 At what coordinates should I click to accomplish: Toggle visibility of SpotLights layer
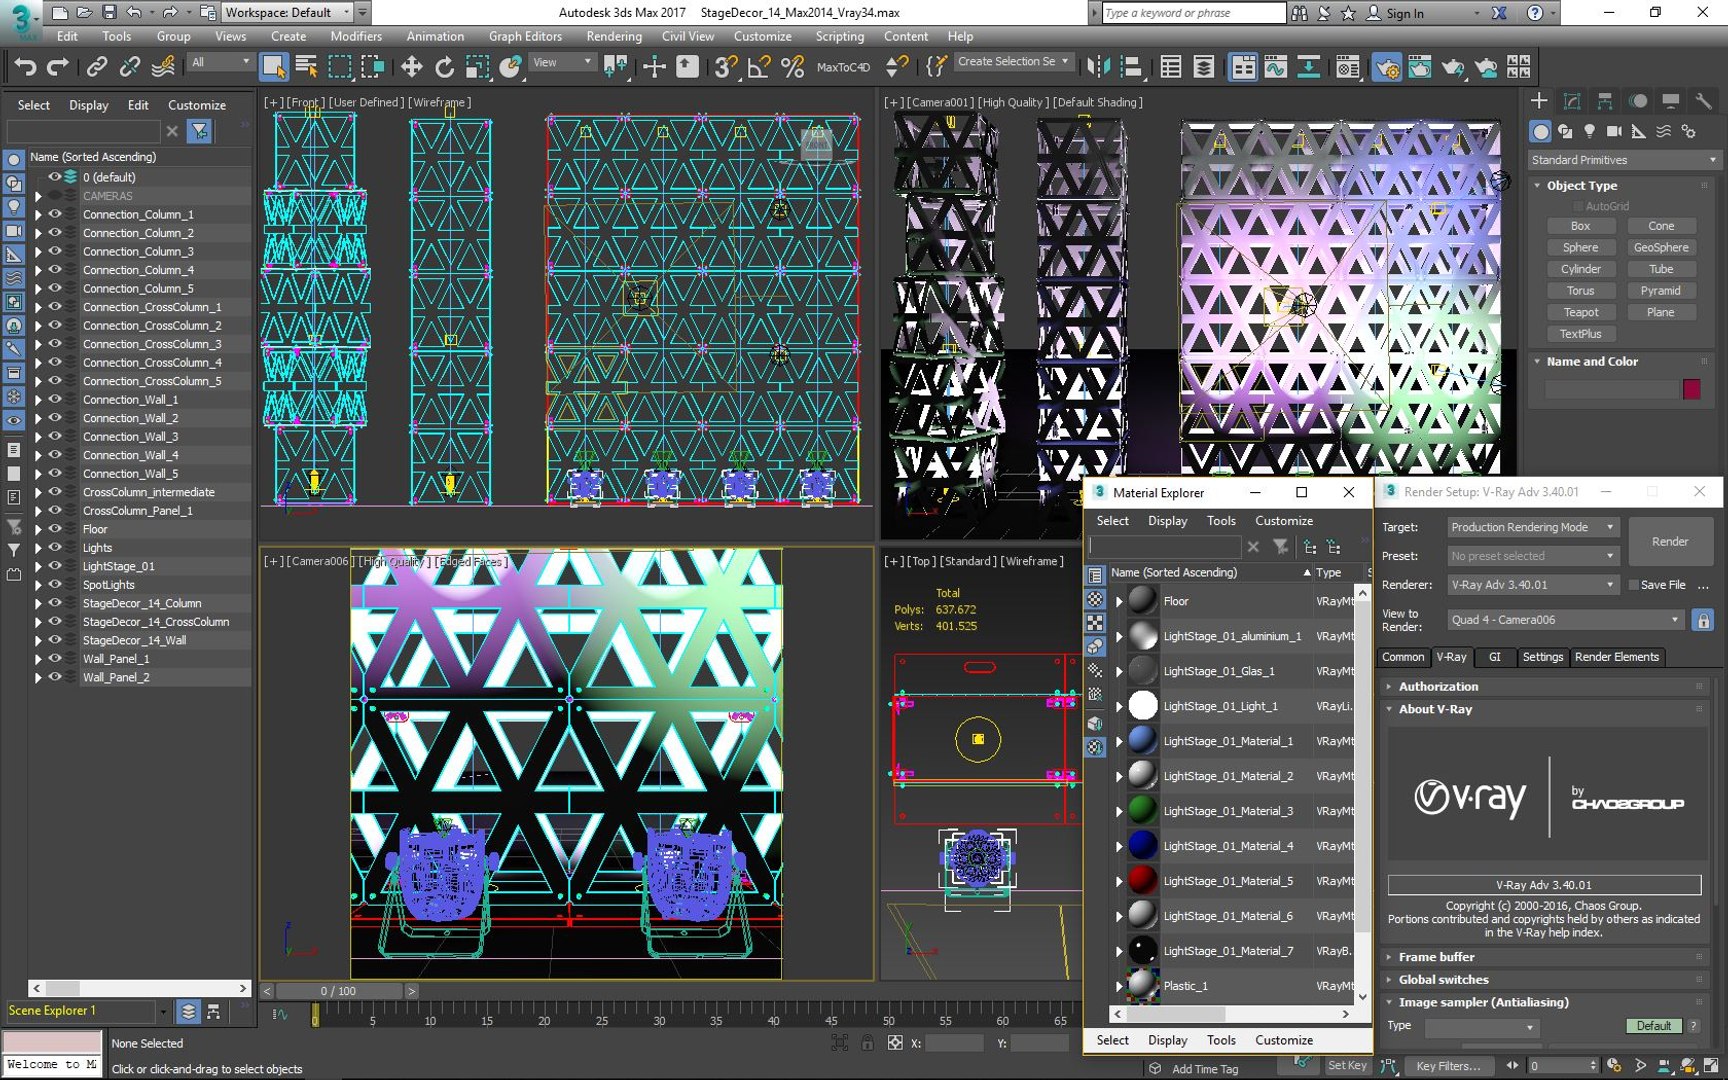click(x=55, y=584)
